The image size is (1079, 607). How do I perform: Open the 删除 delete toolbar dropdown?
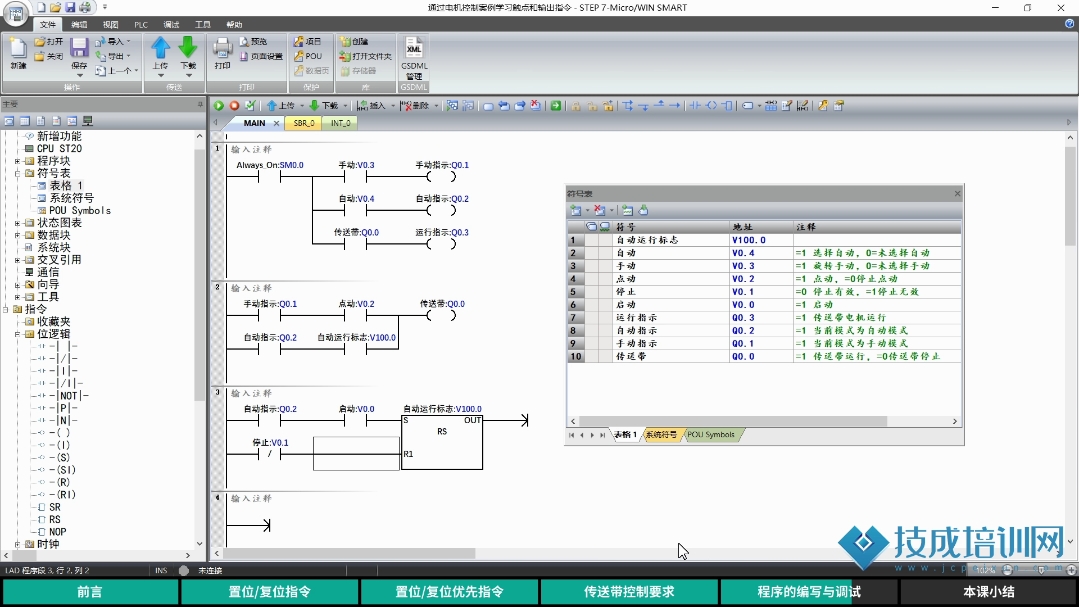click(436, 106)
